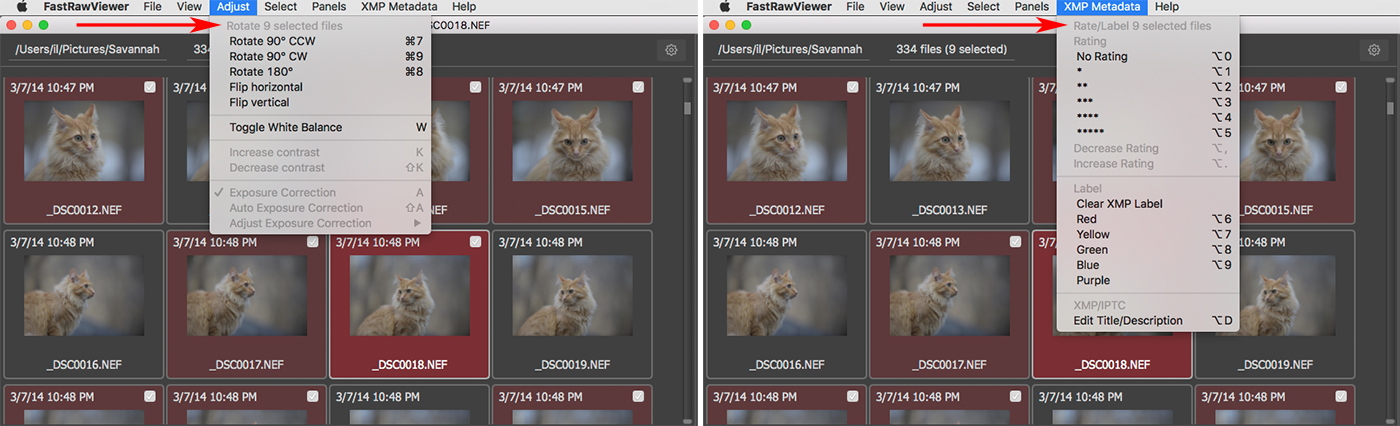Open Select menu in the right window

click(983, 7)
